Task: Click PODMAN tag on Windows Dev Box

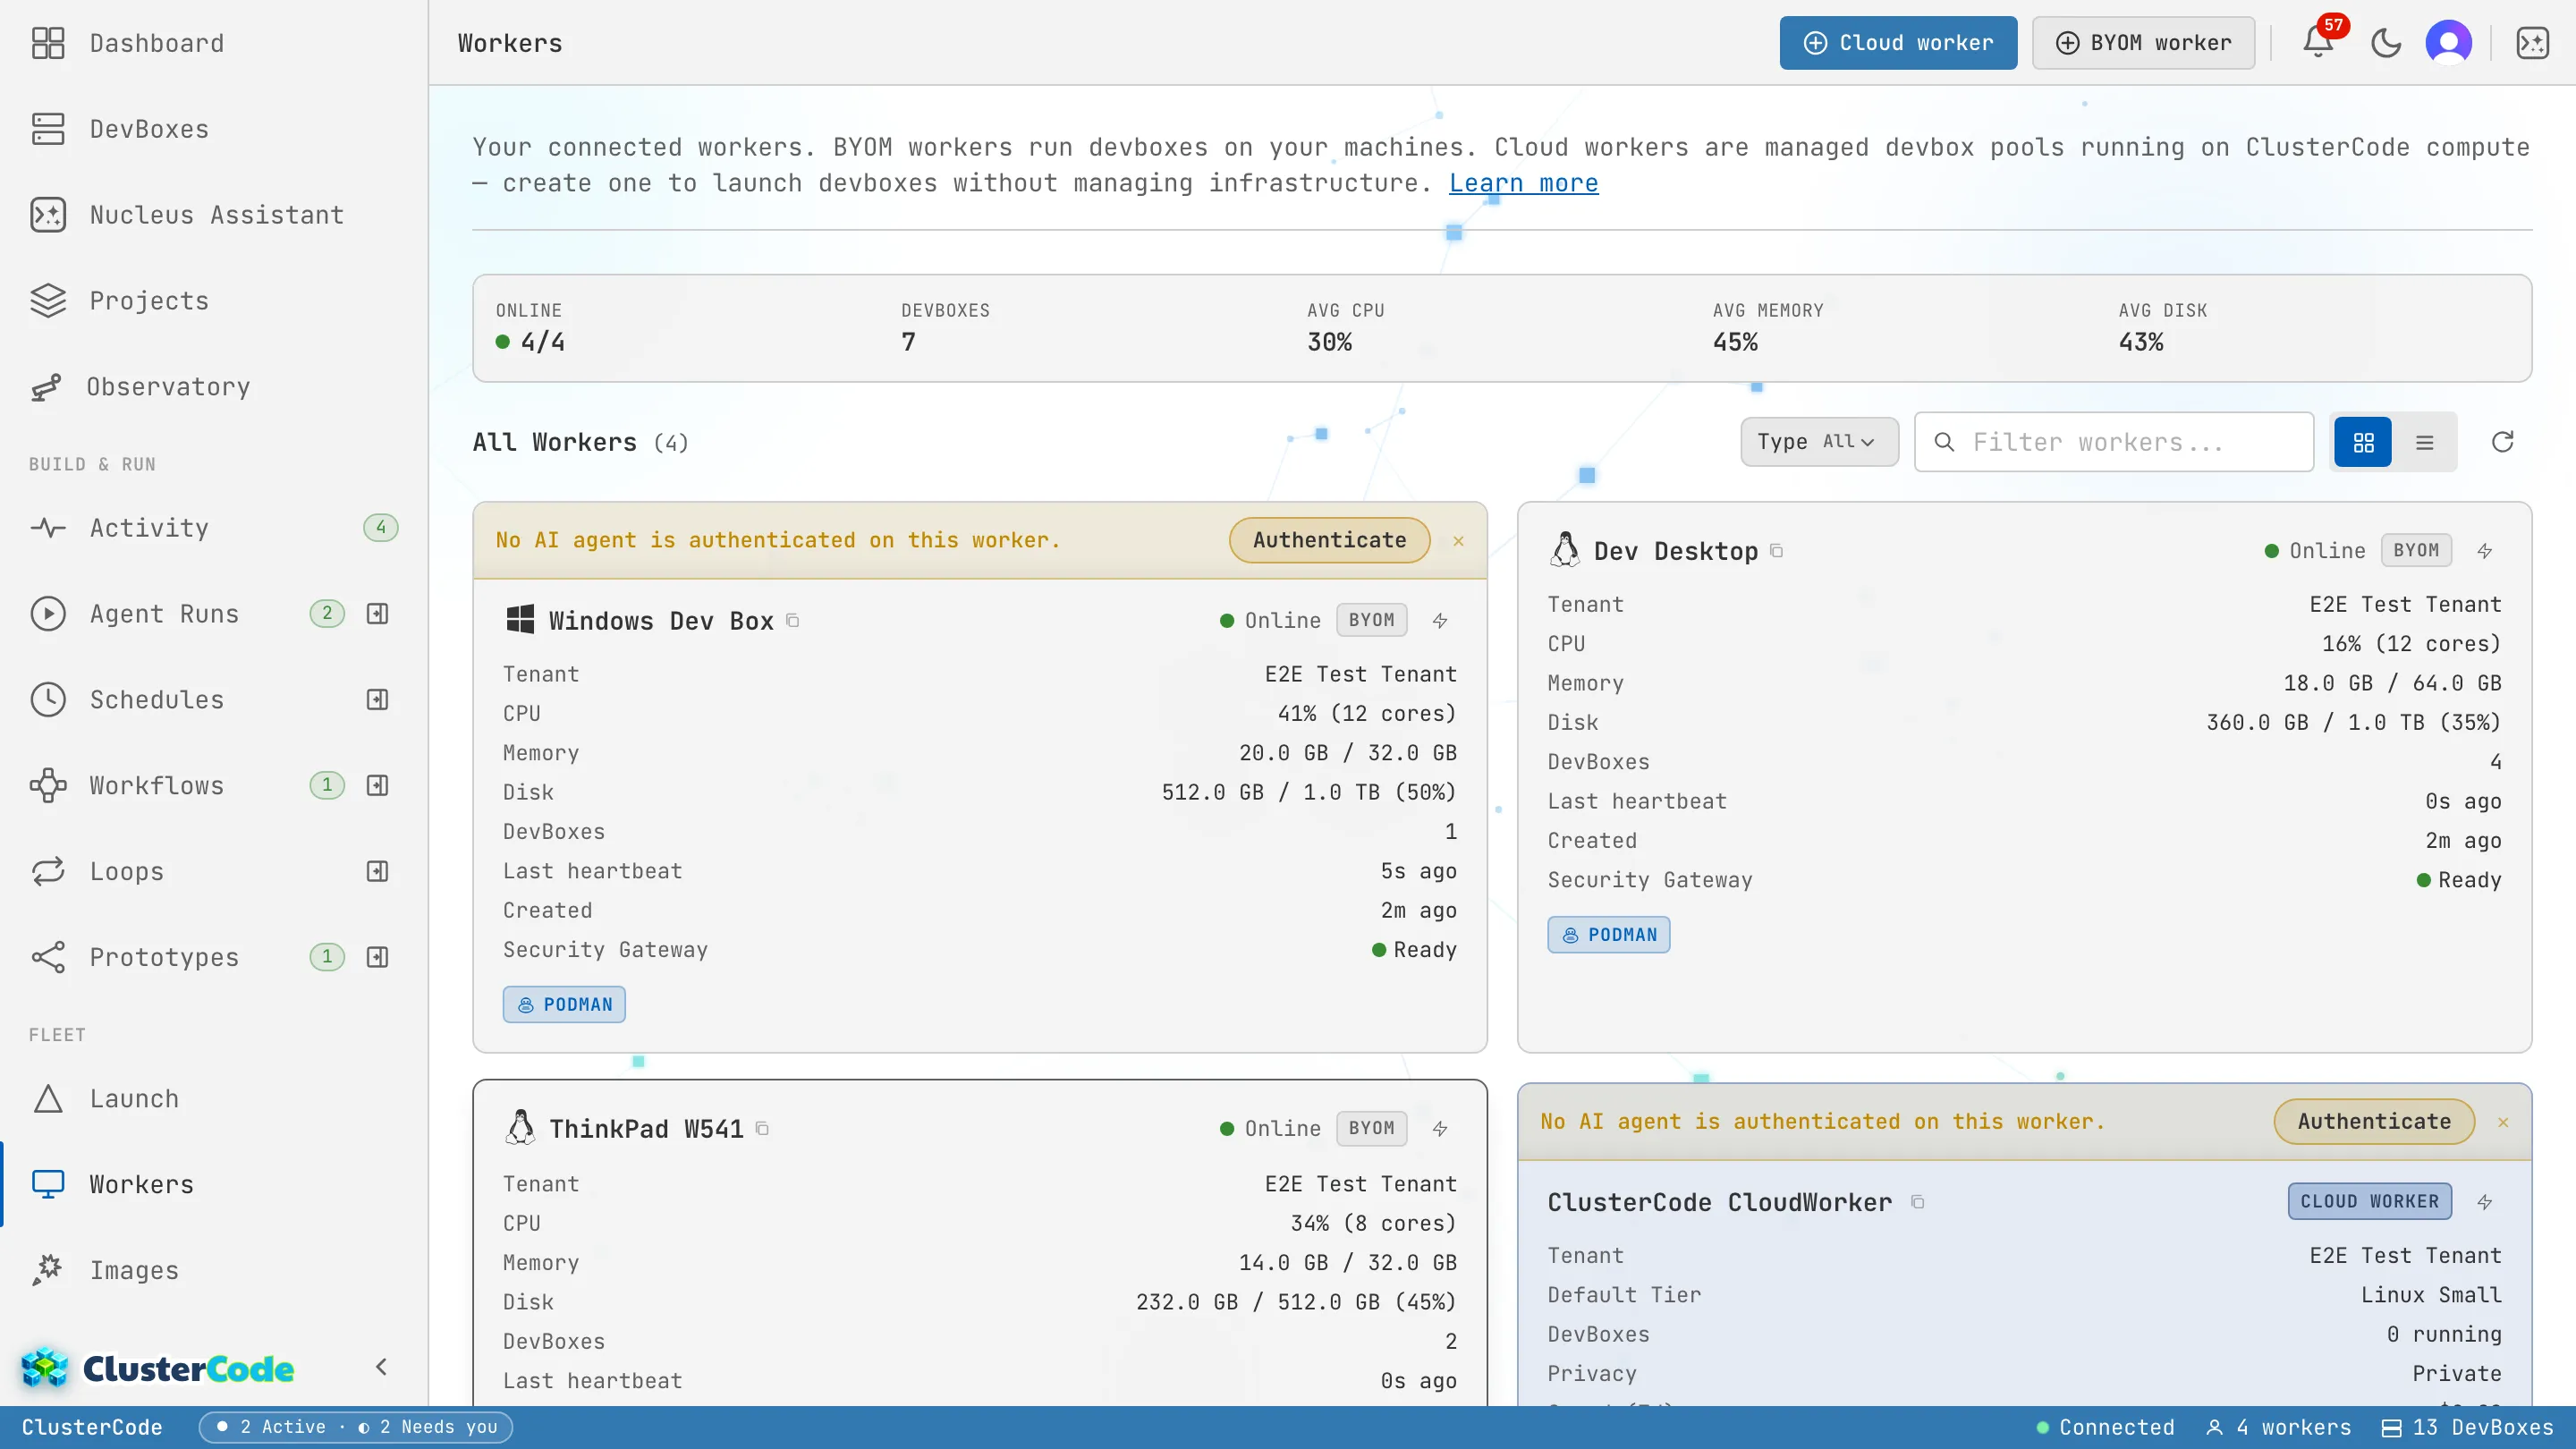Action: pyautogui.click(x=564, y=1005)
